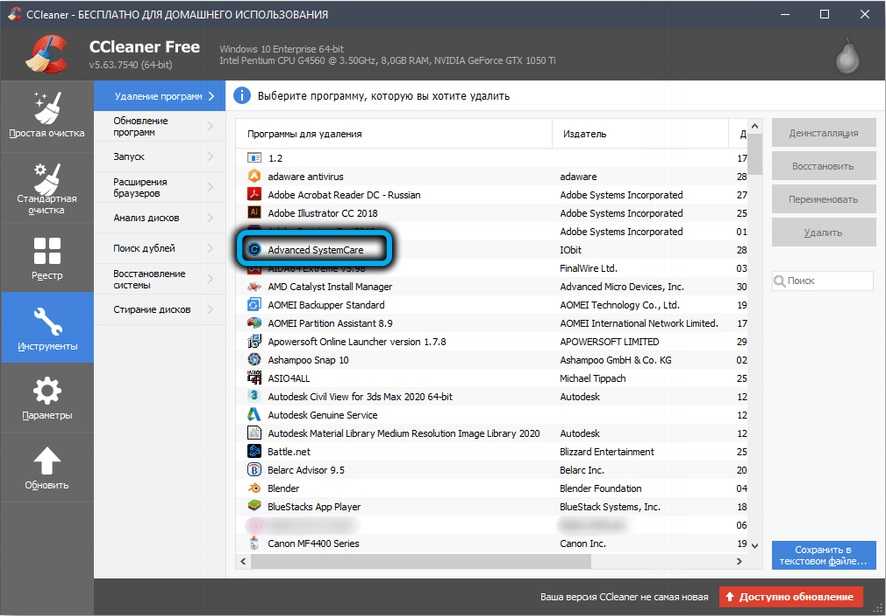Select the Autodesk Material Library row
886x616 pixels.
[x=492, y=433]
